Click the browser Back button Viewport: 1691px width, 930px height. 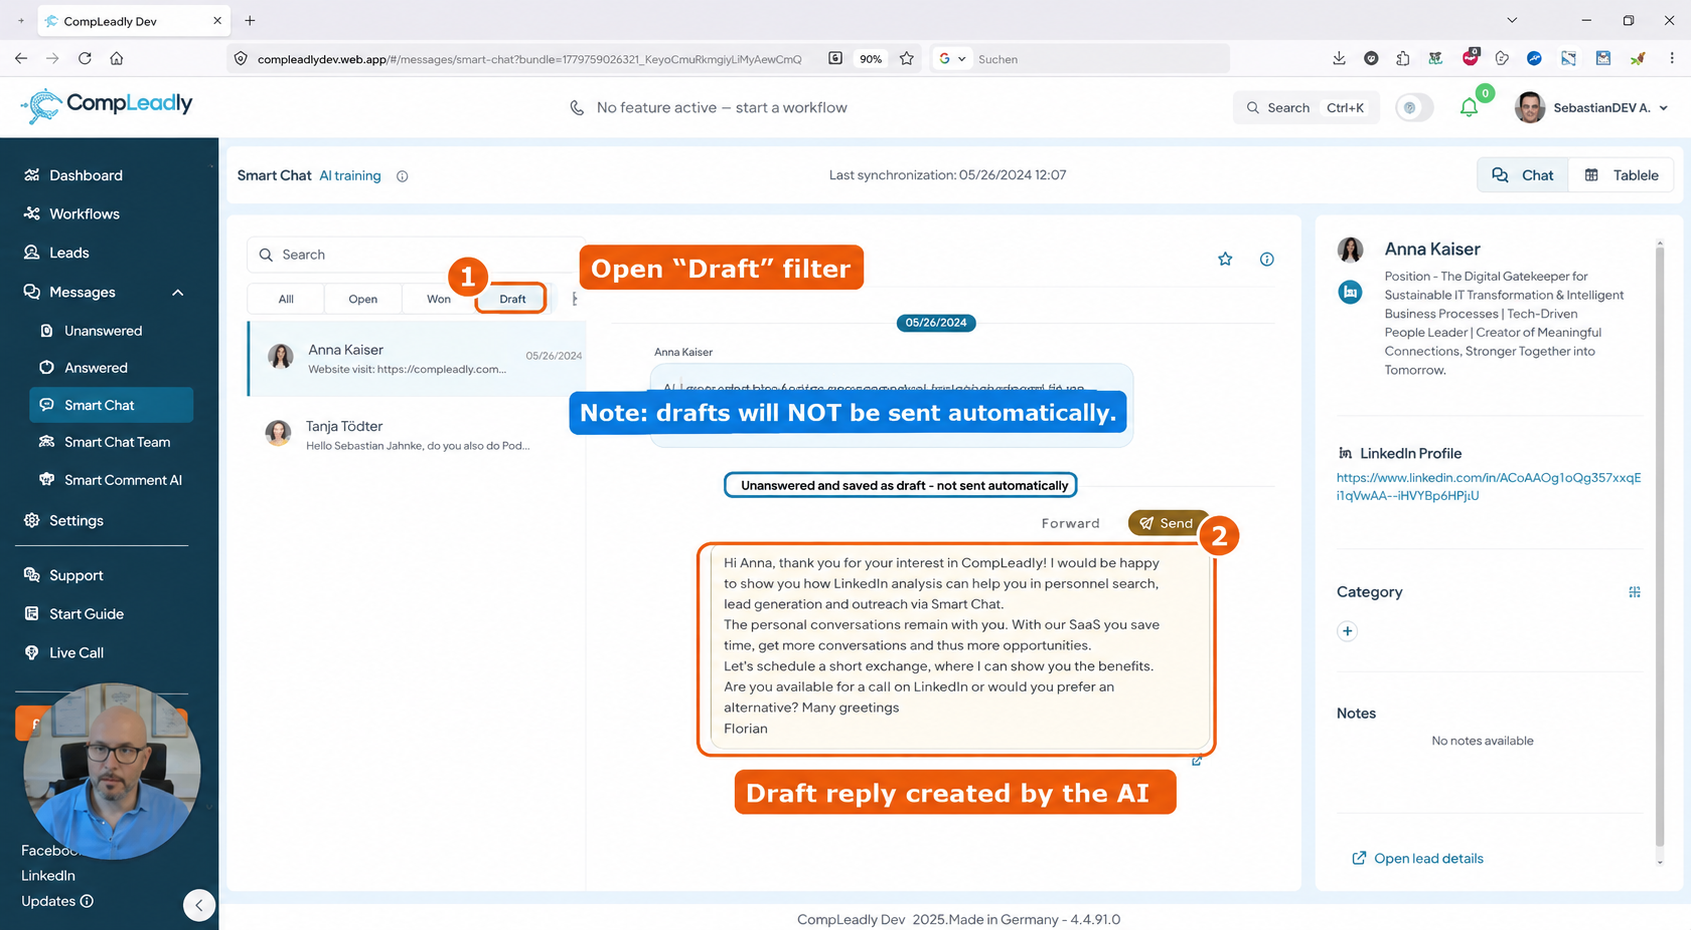(x=21, y=59)
